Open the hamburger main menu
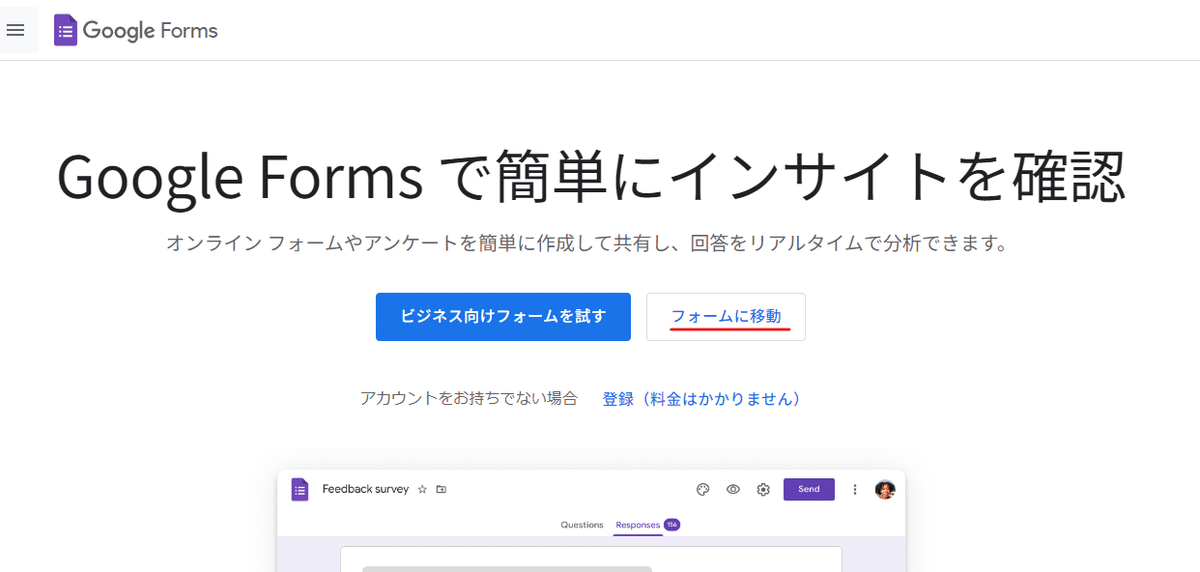 (15, 30)
